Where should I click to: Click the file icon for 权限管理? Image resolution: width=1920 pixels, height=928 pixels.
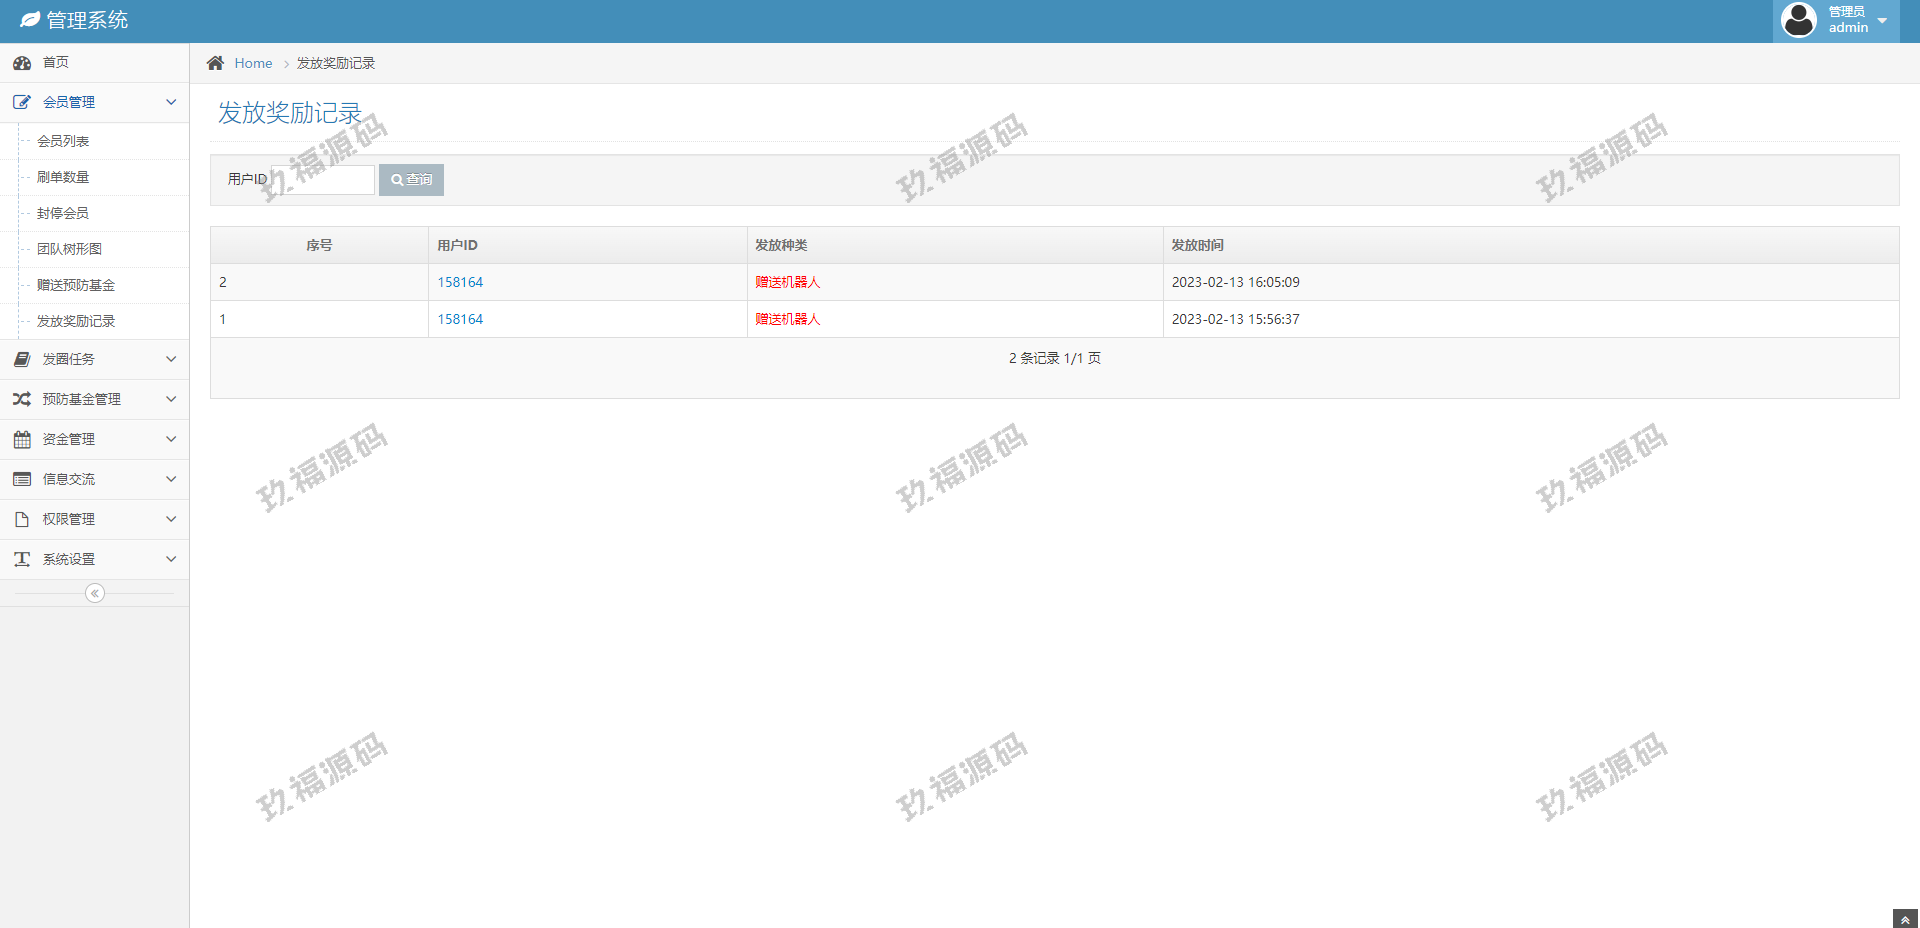point(22,519)
